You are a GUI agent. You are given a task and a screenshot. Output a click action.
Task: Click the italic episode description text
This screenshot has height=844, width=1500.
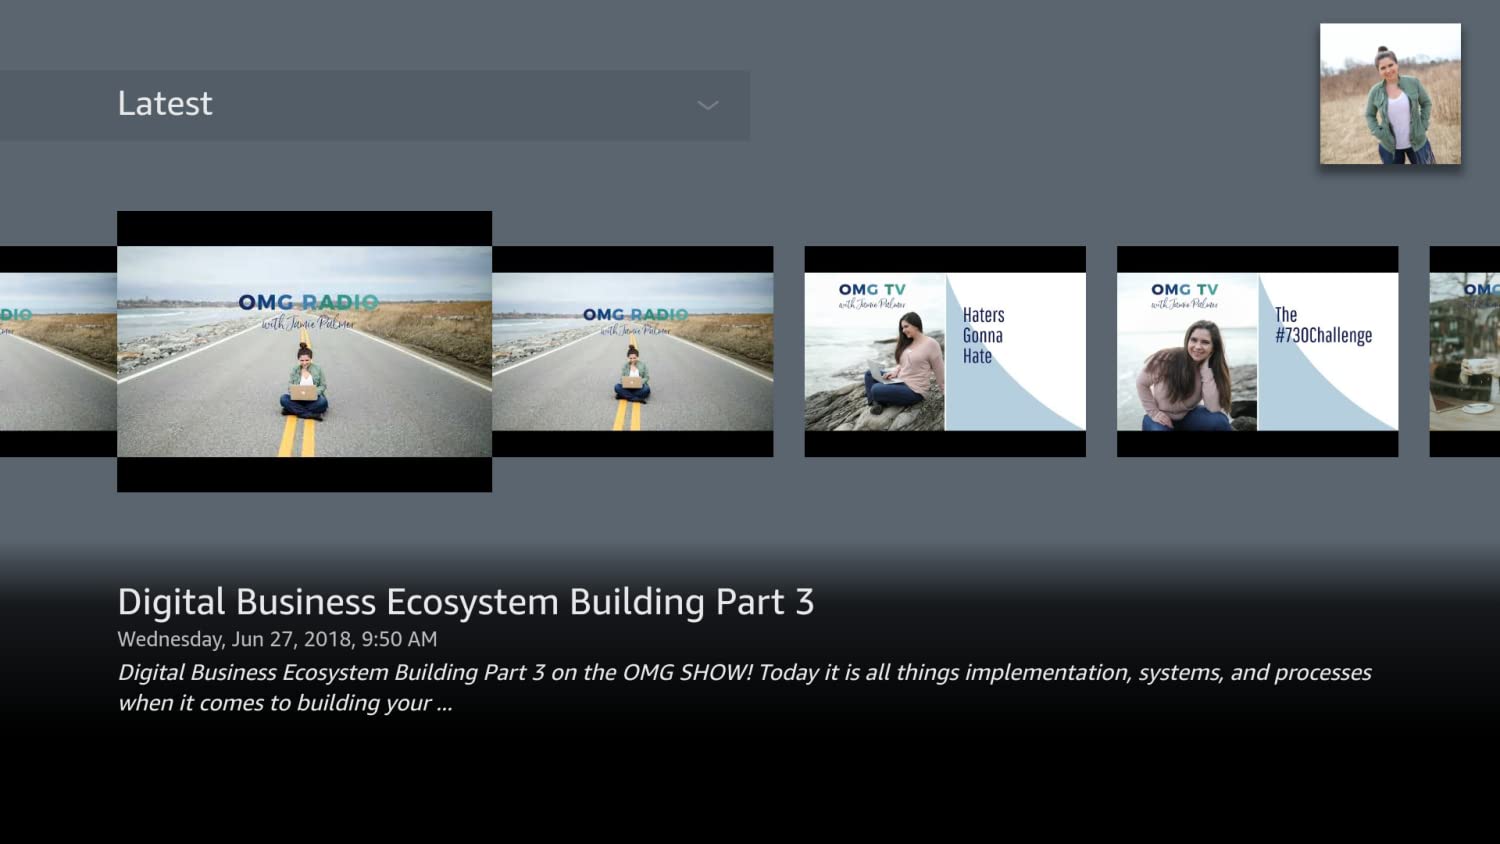(743, 687)
